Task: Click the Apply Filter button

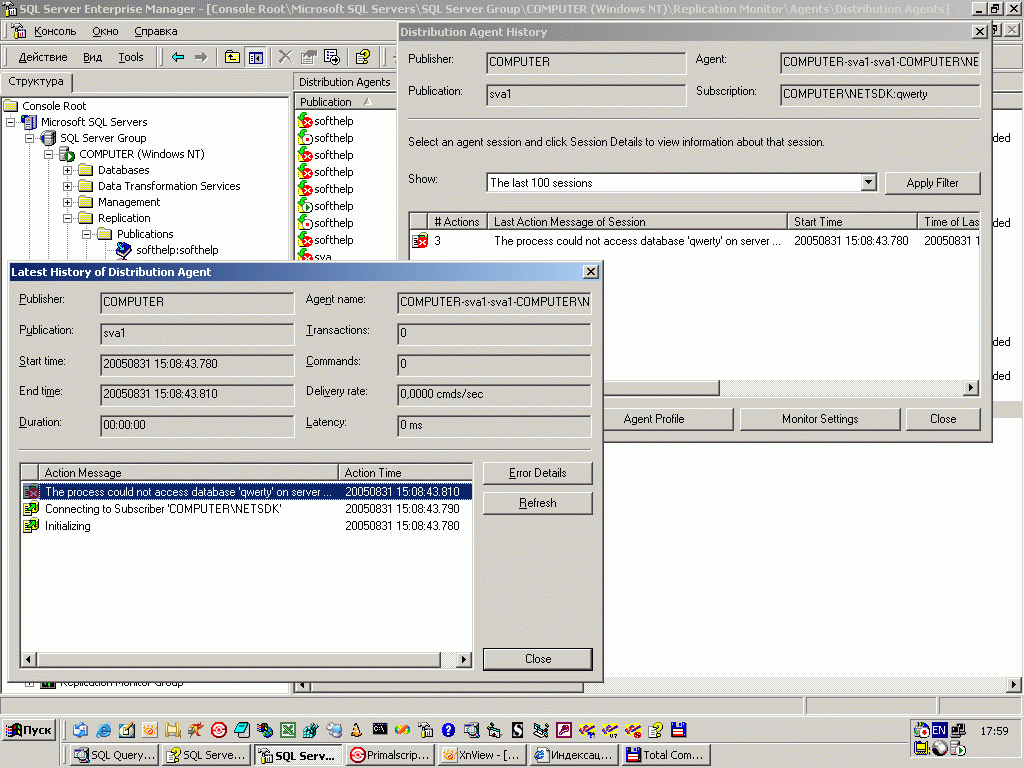Action: click(932, 183)
